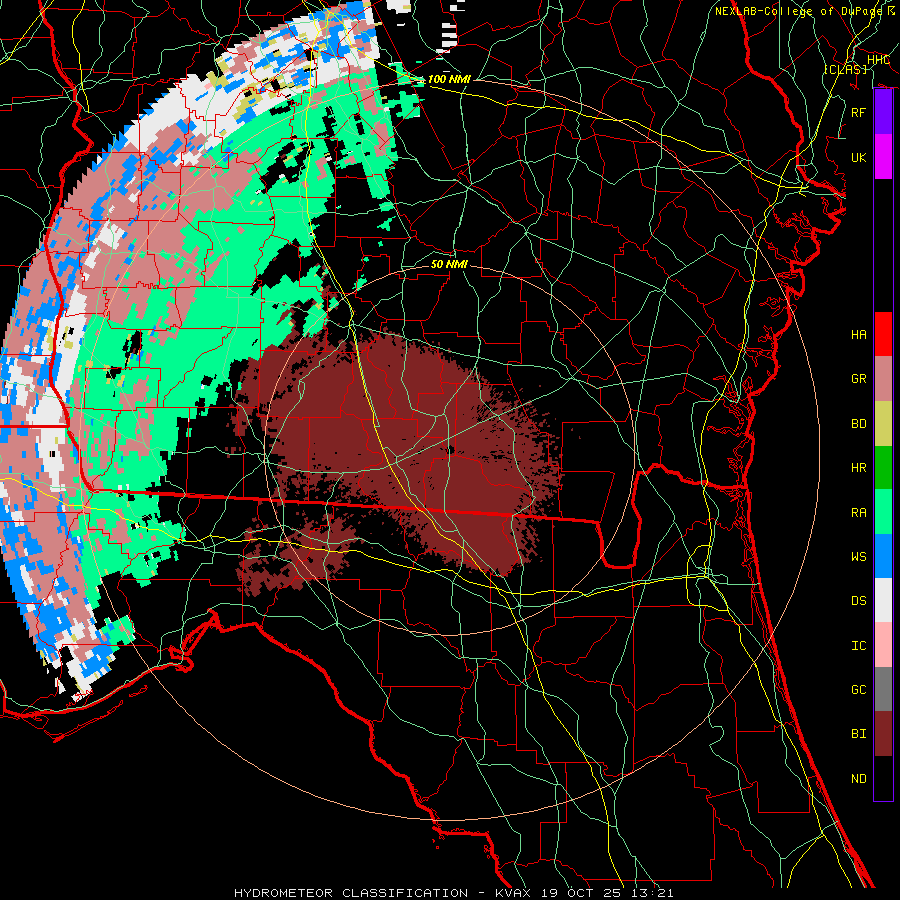Image resolution: width=900 pixels, height=900 pixels.
Task: Click the 50 NMI range ring label
Action: click(449, 264)
